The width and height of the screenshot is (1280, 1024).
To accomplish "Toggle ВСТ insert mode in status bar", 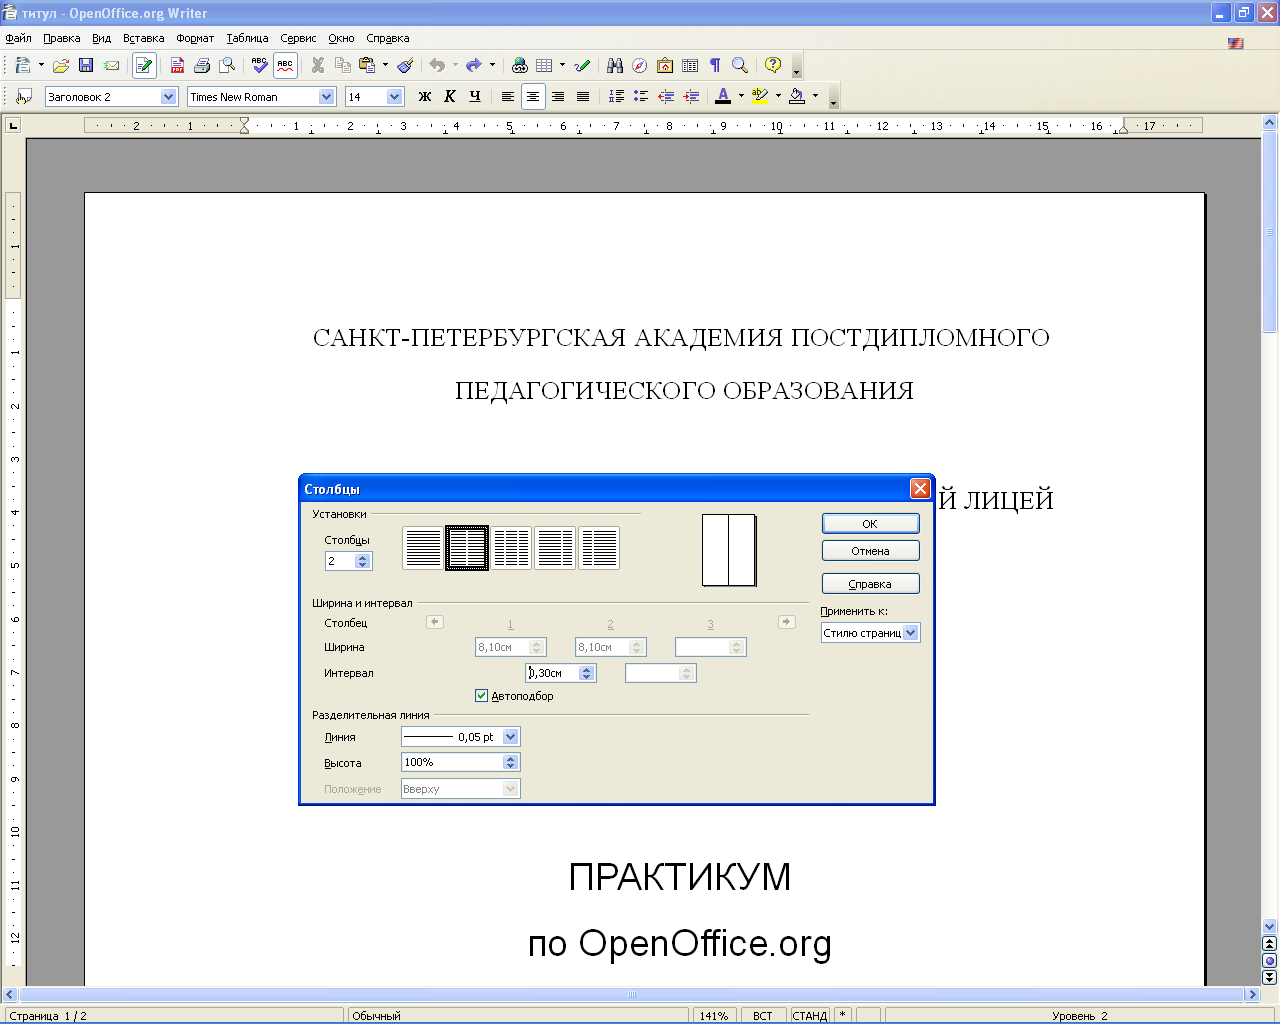I will (763, 1015).
